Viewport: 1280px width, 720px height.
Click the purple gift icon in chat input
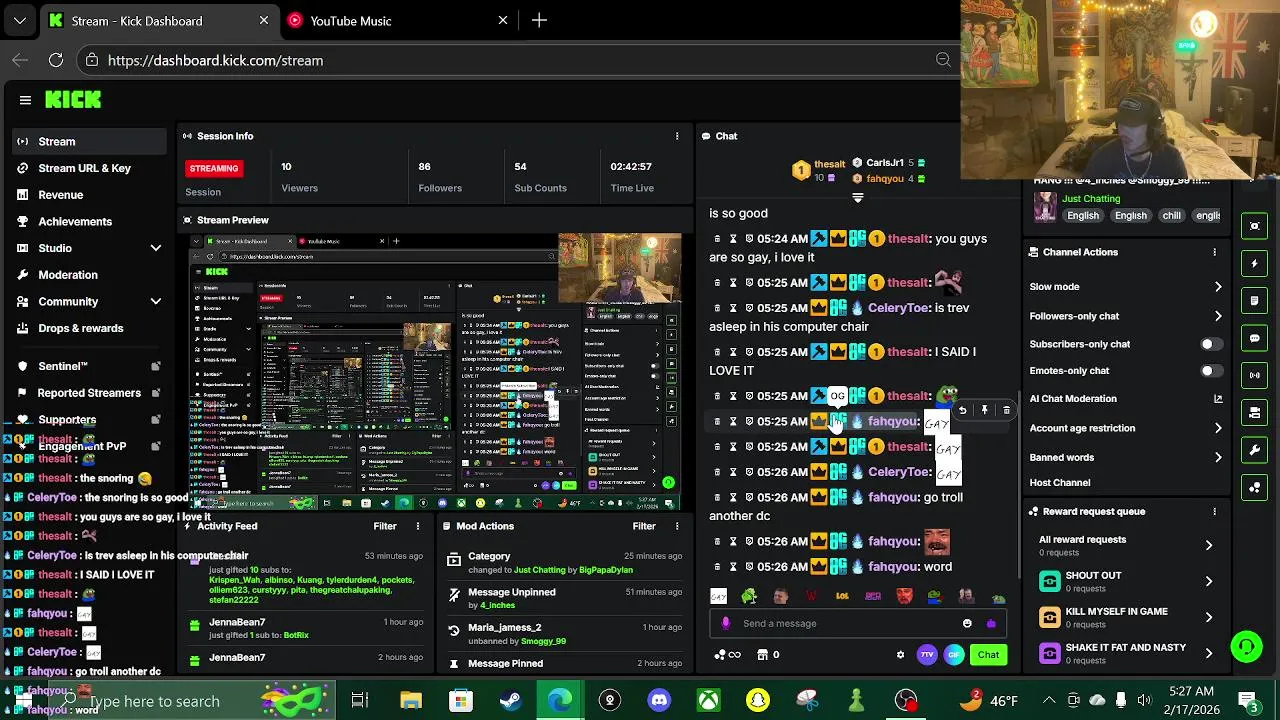coord(991,623)
